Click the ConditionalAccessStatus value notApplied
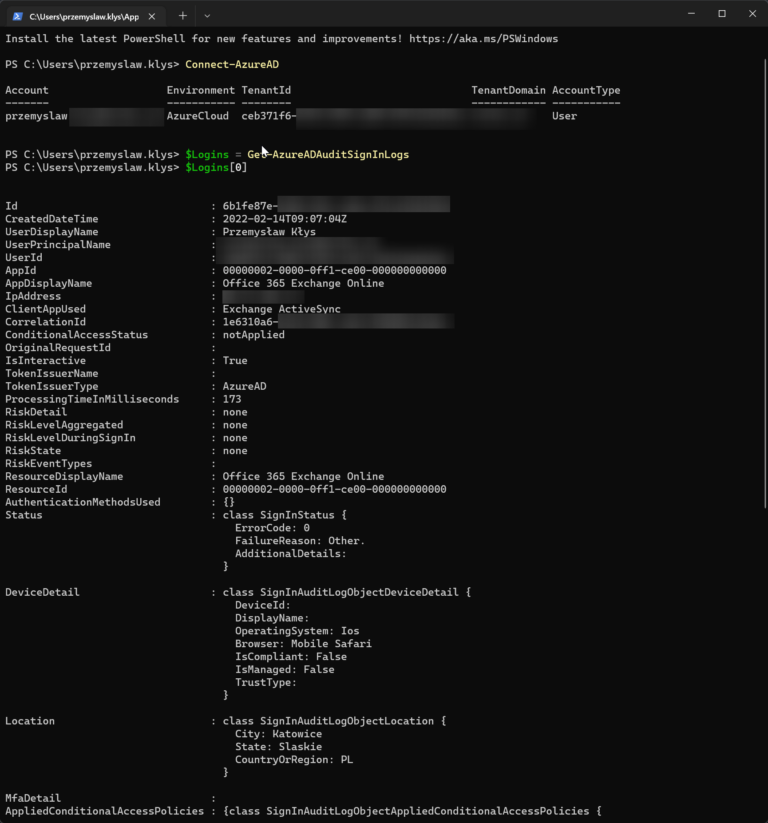Image resolution: width=768 pixels, height=823 pixels. [x=256, y=334]
